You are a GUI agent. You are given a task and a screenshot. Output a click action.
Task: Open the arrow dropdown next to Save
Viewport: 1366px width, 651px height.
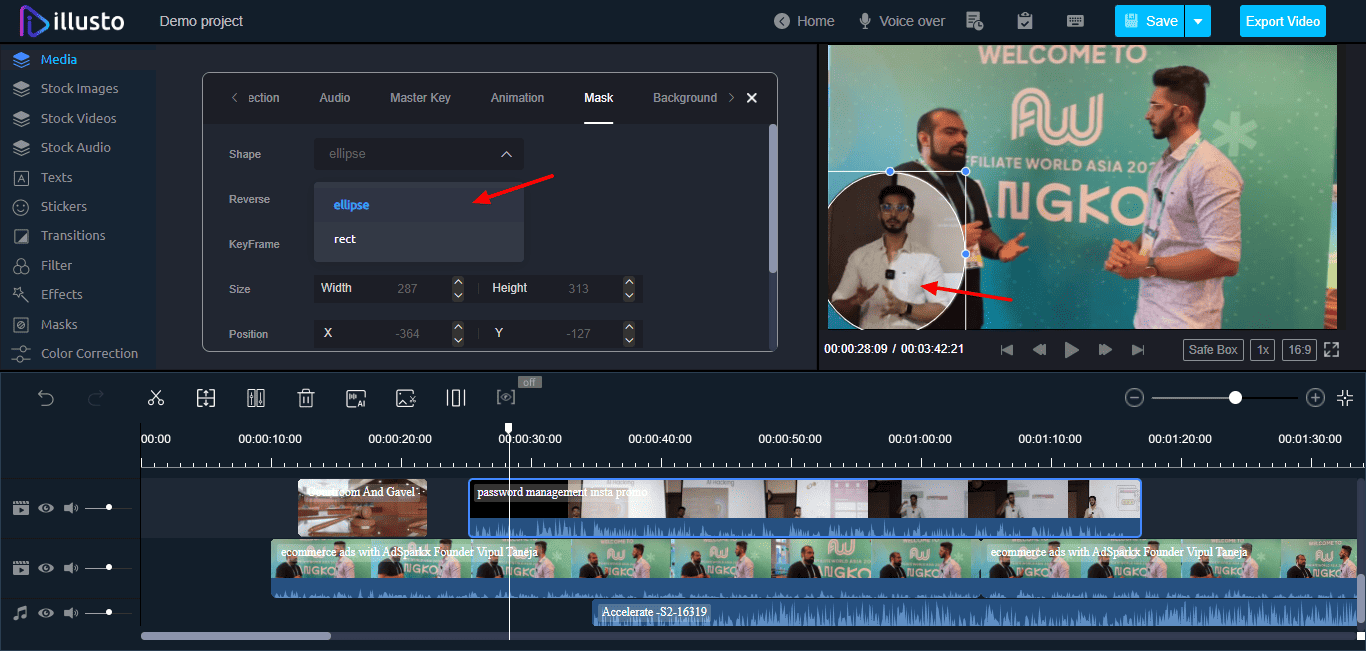[1198, 21]
